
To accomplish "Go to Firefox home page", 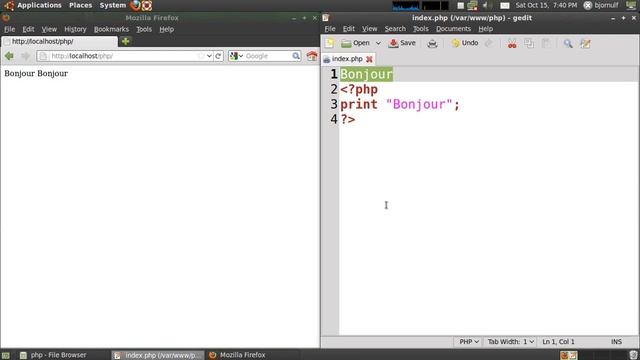I will pos(312,56).
